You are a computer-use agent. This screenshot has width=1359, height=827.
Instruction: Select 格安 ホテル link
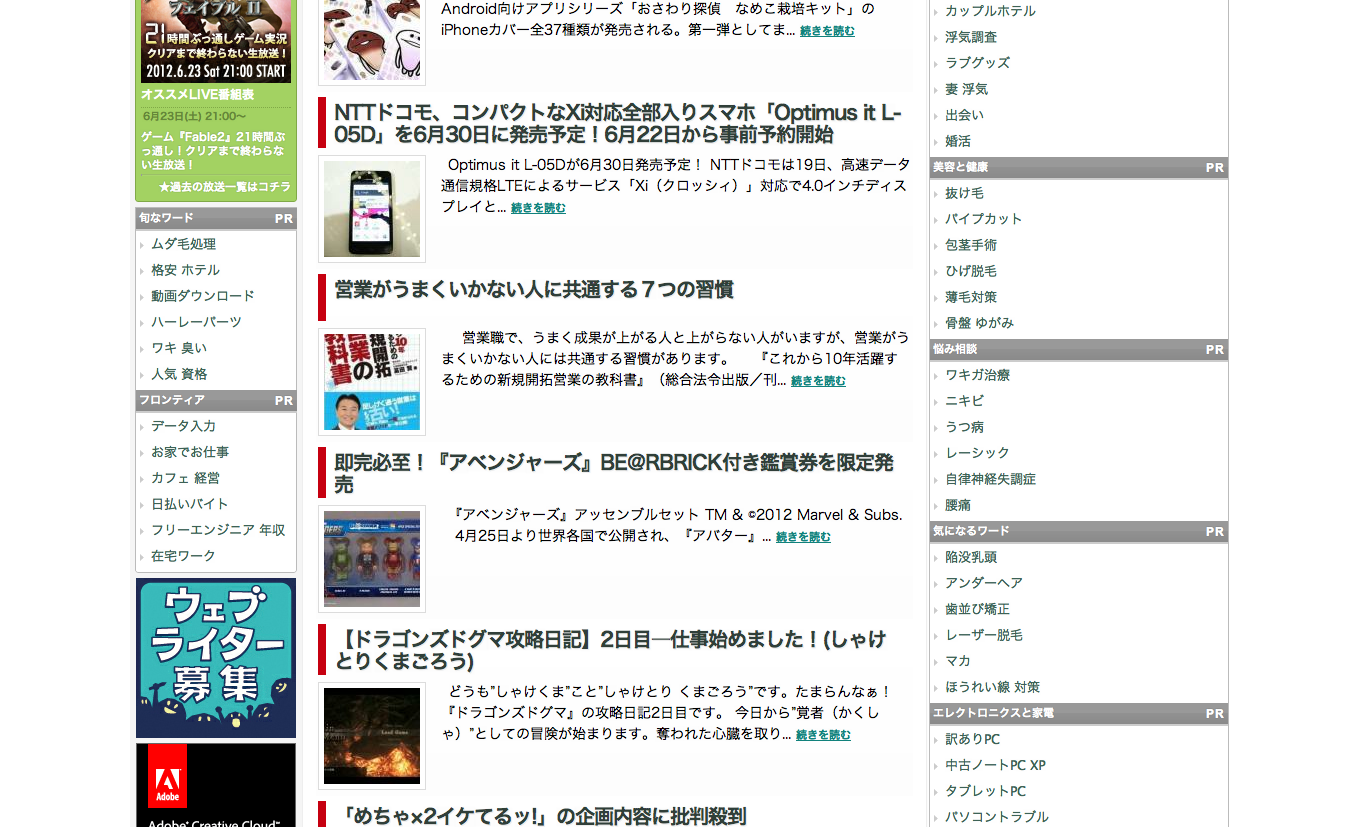185,270
